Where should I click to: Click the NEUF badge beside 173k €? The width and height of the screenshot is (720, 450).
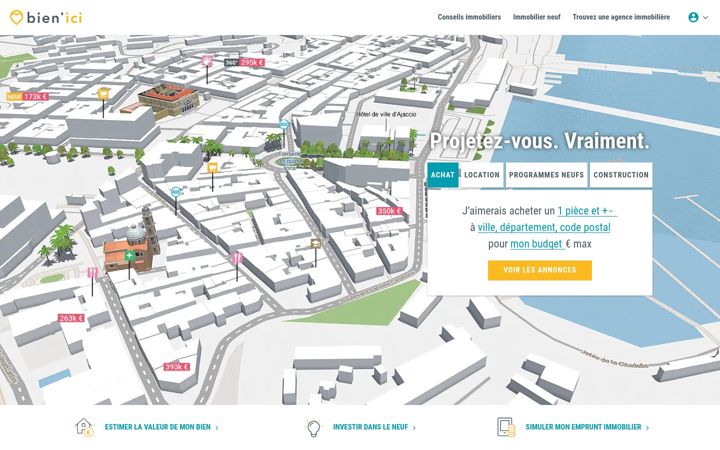tap(14, 97)
